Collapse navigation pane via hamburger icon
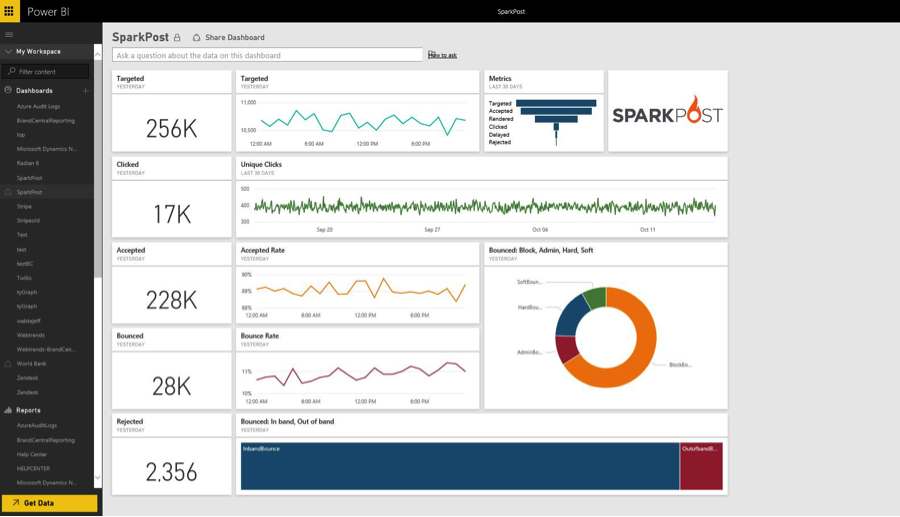 point(9,34)
